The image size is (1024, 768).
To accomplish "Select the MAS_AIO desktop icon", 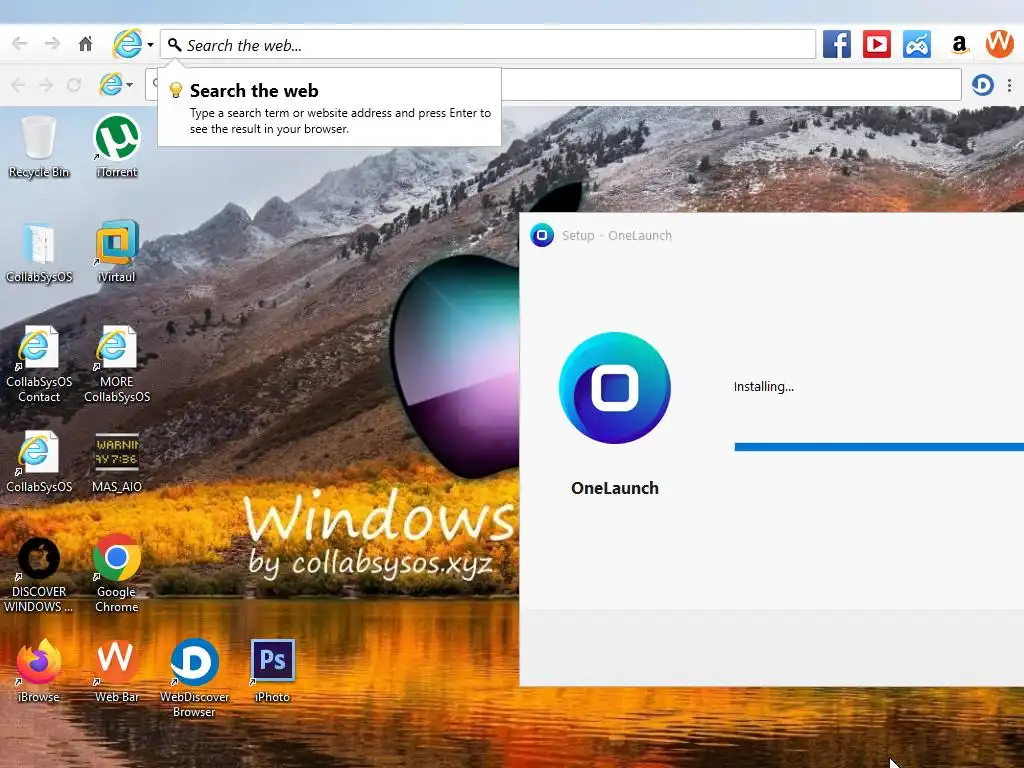I will (x=117, y=462).
